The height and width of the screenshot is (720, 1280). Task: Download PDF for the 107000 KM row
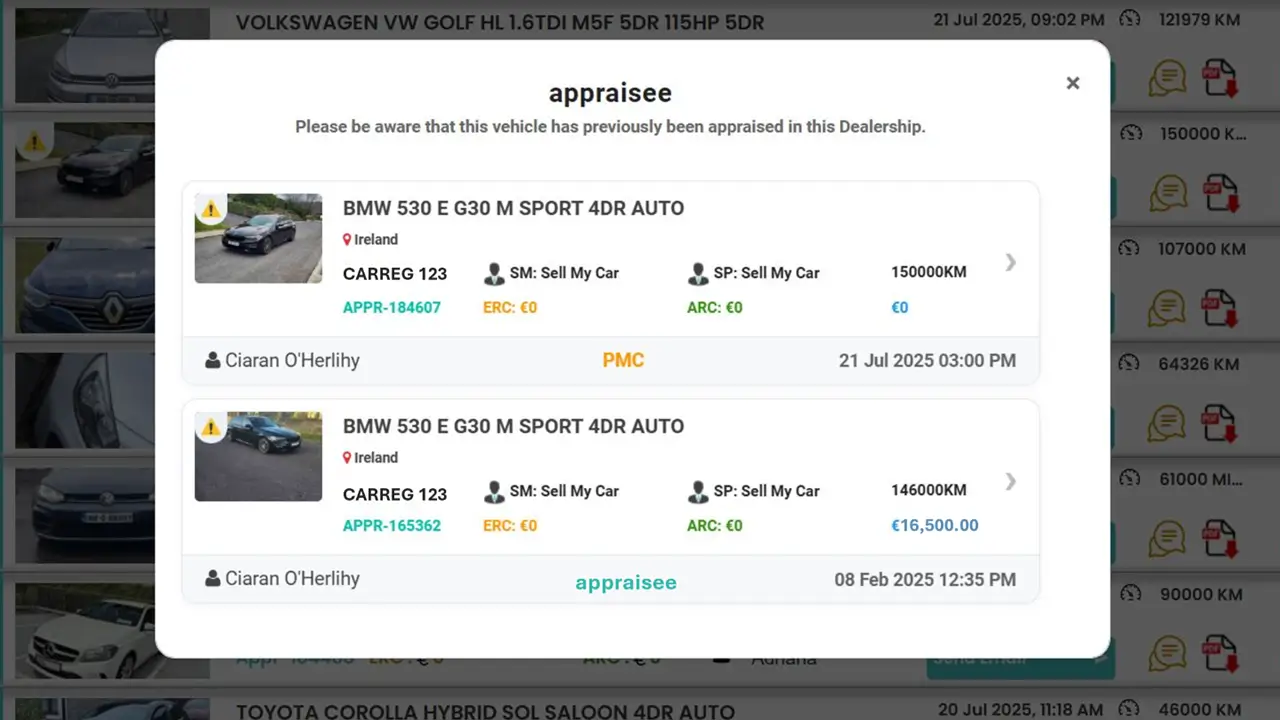click(x=1220, y=308)
